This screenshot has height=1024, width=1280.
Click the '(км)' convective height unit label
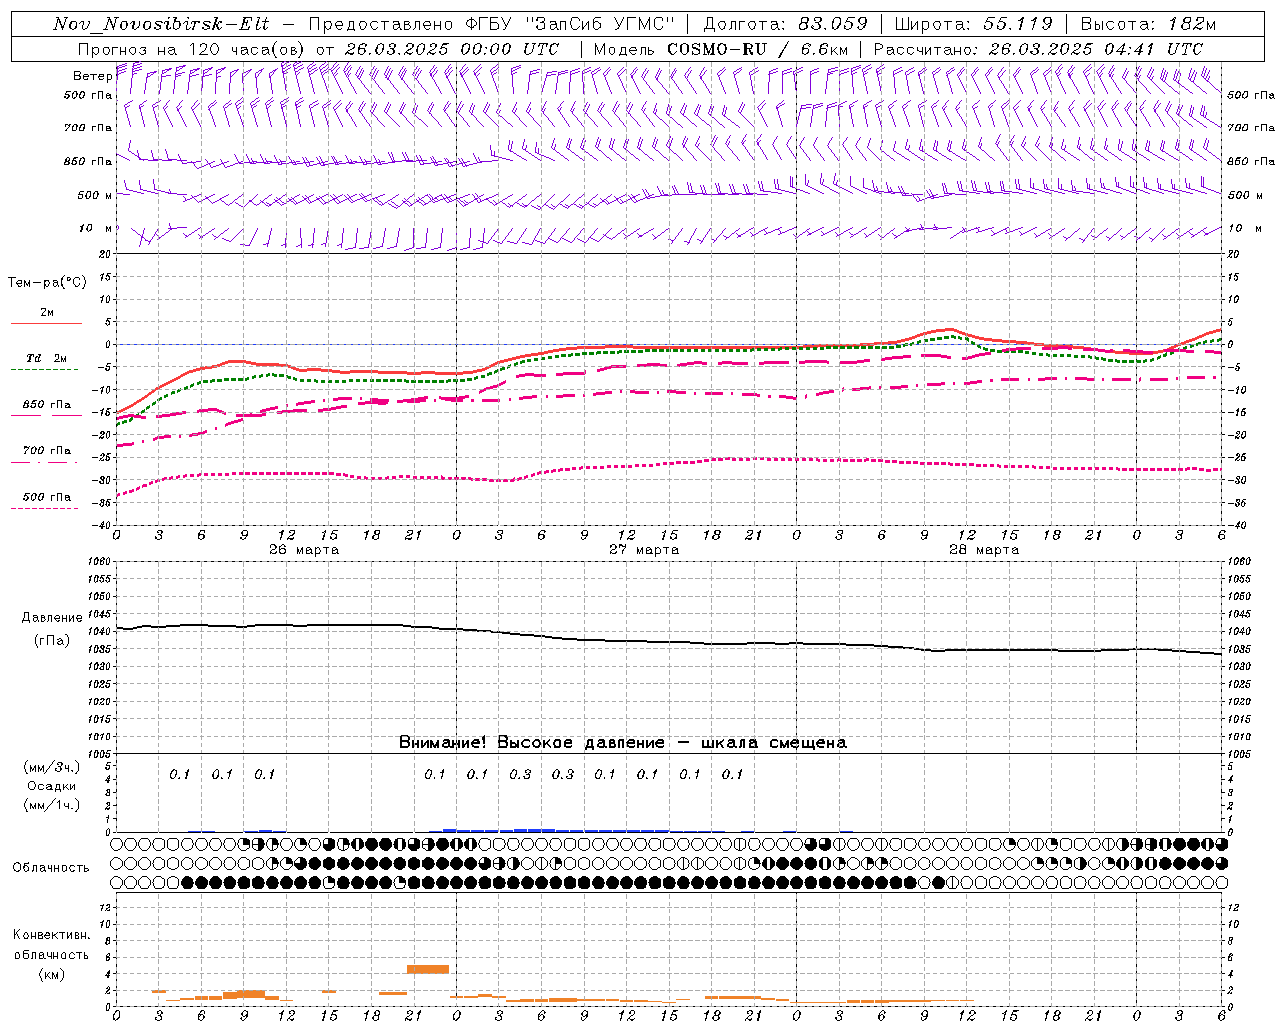(x=51, y=974)
